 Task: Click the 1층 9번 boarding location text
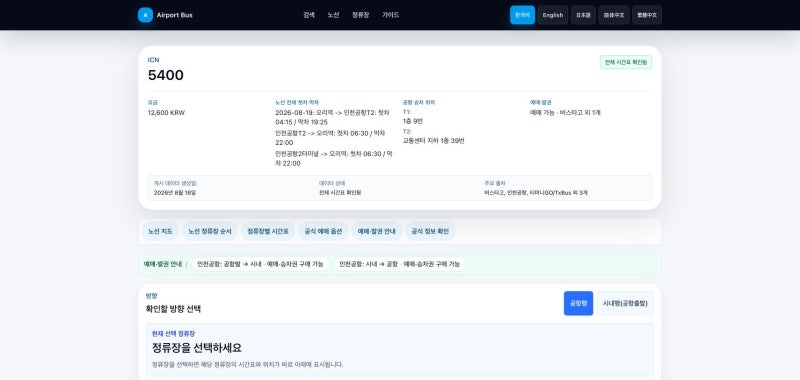point(413,121)
